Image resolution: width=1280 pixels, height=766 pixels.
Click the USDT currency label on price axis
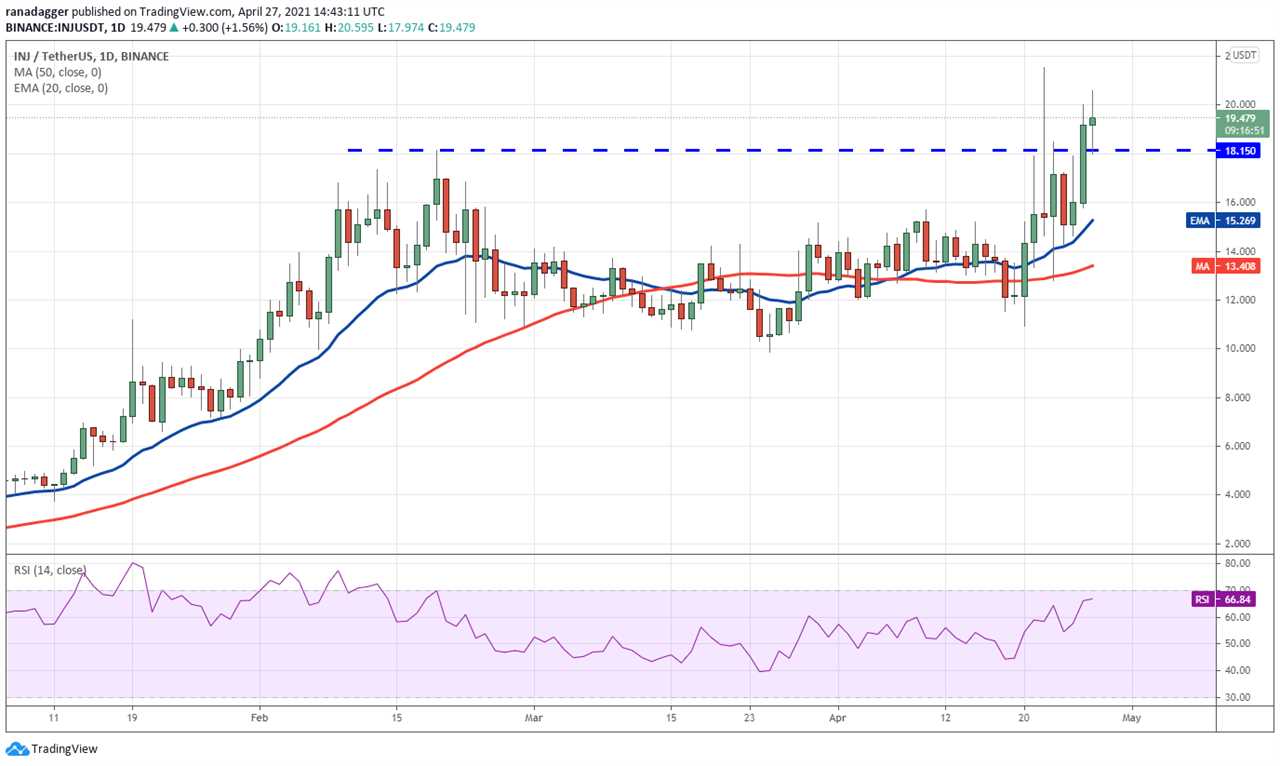tap(1244, 55)
